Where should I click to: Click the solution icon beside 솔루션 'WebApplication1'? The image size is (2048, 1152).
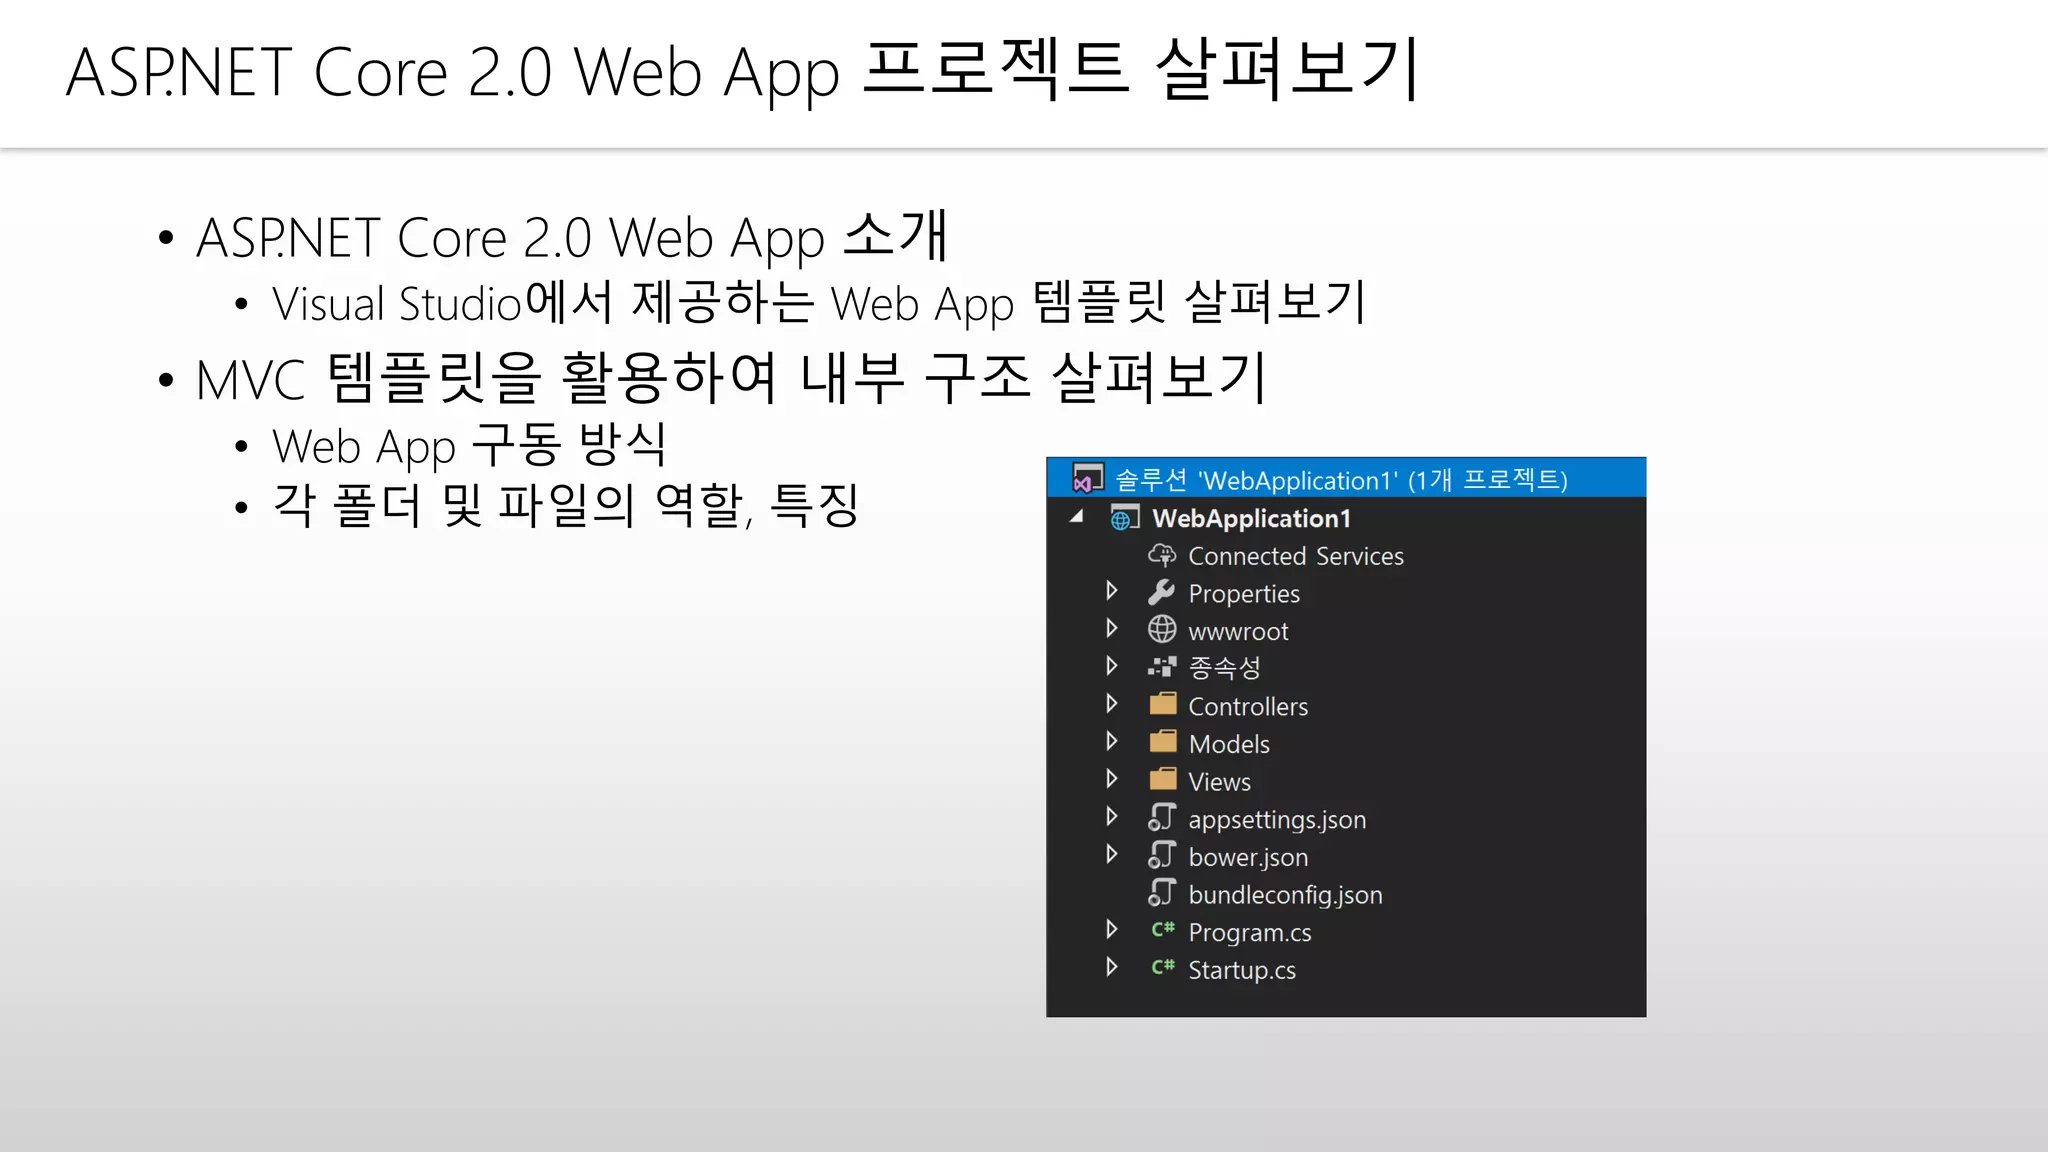(1087, 478)
